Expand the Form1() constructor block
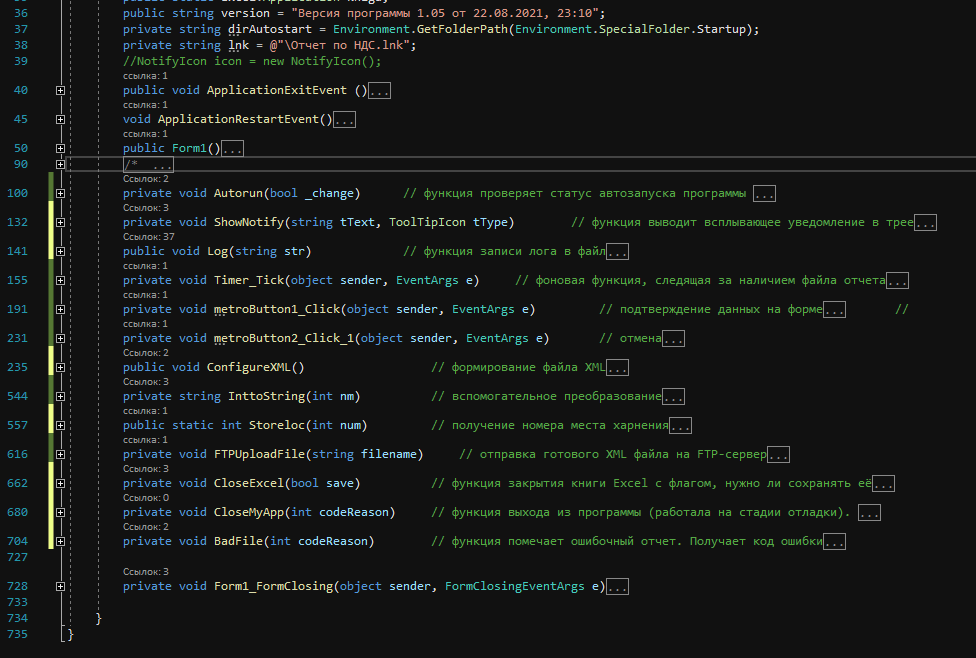The image size is (976, 658). pos(60,148)
